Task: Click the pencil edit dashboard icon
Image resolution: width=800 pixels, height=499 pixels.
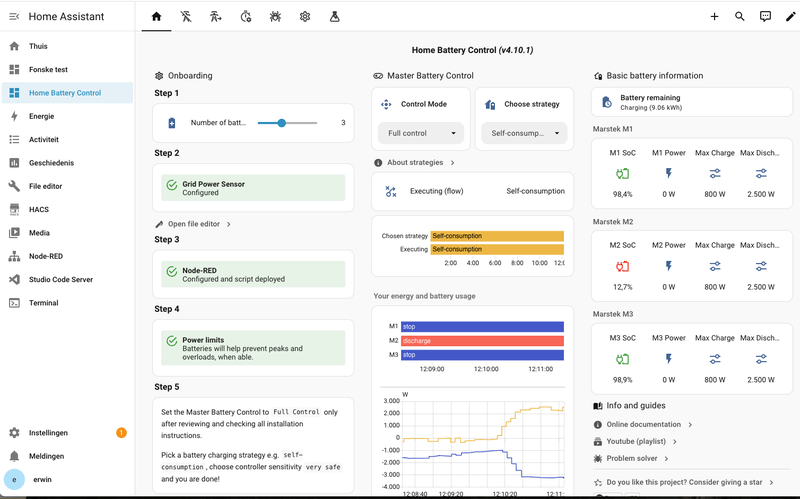Action: pos(790,17)
